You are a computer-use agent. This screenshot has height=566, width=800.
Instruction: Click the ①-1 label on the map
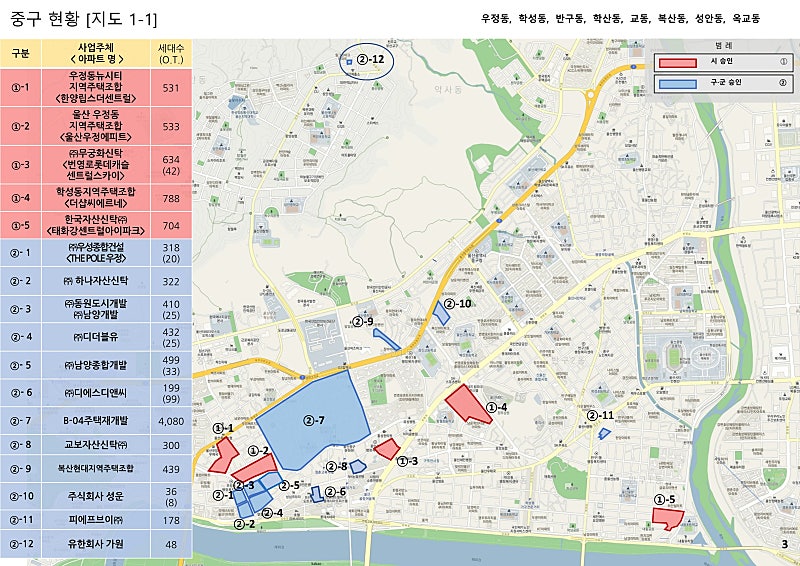[x=222, y=428]
